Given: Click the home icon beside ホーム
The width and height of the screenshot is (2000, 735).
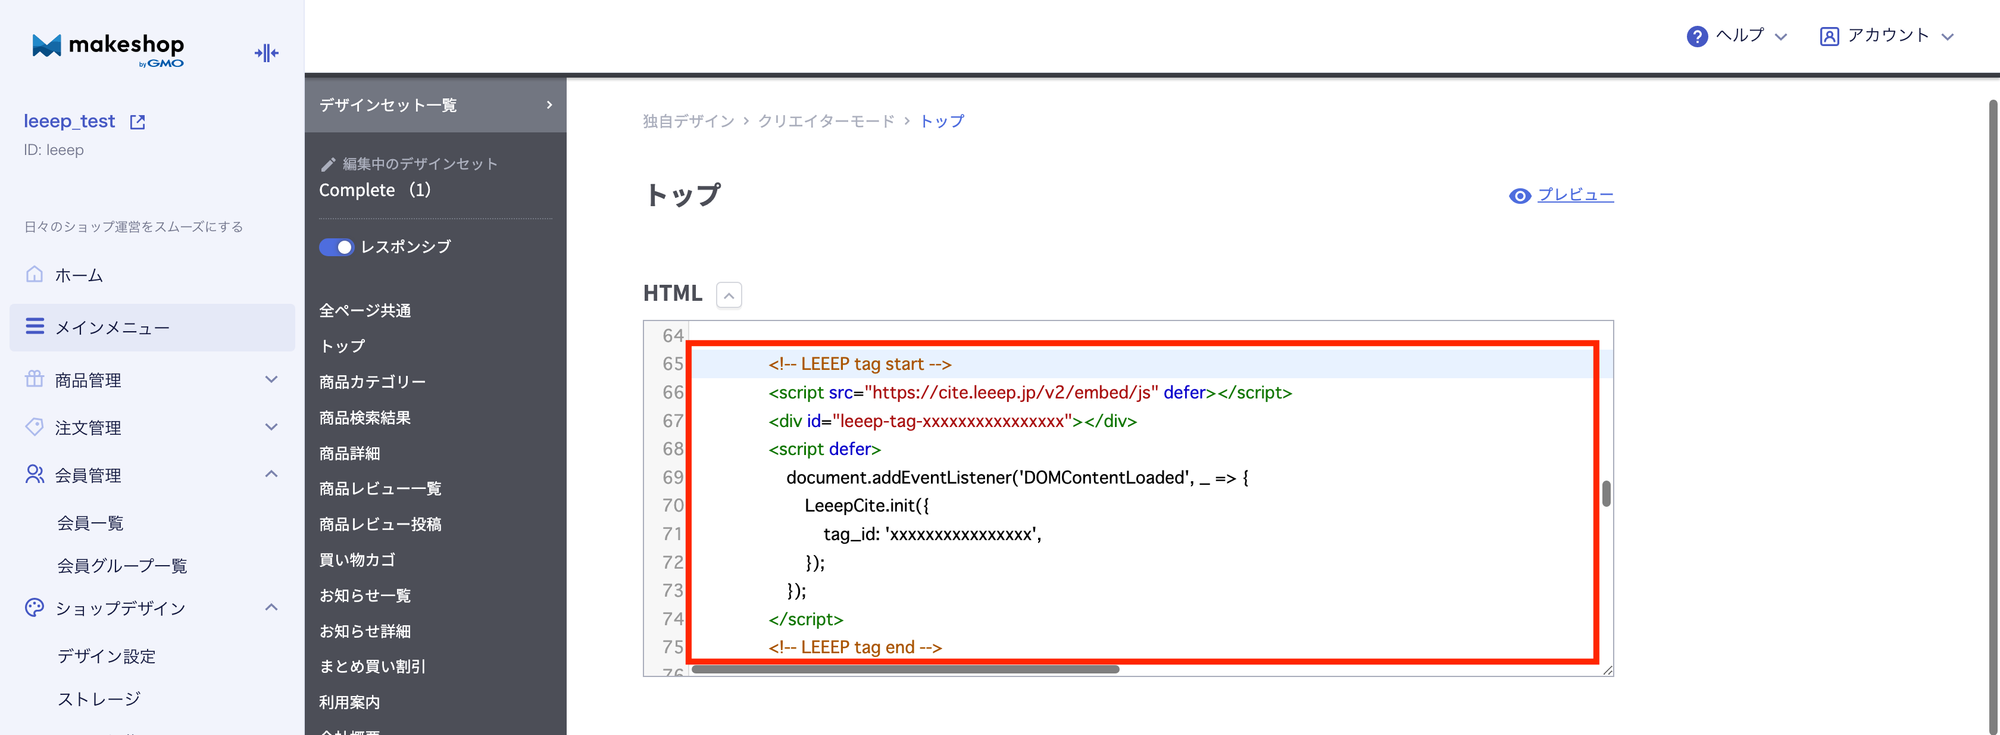Looking at the screenshot, I should [x=35, y=274].
